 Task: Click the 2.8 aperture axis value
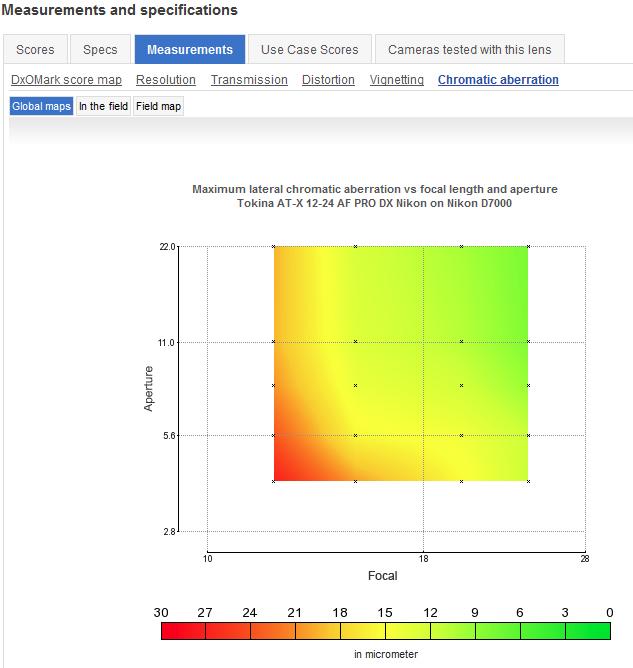click(169, 531)
